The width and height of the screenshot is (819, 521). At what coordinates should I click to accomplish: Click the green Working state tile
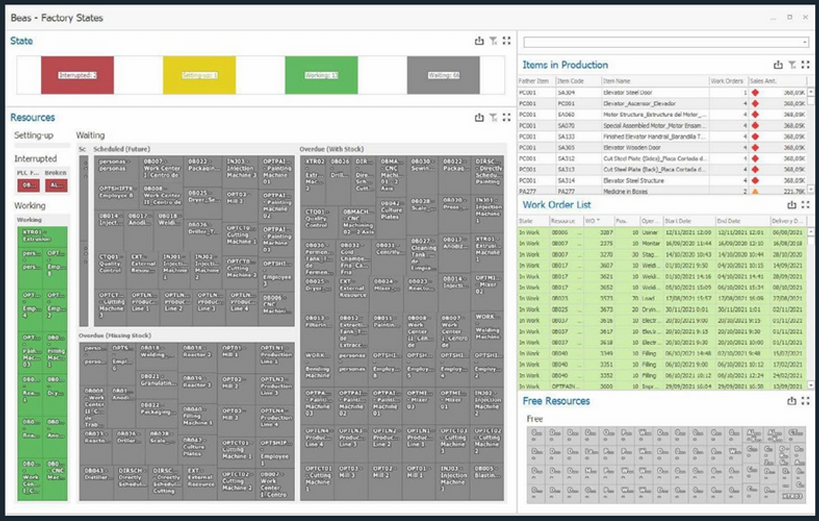(320, 75)
